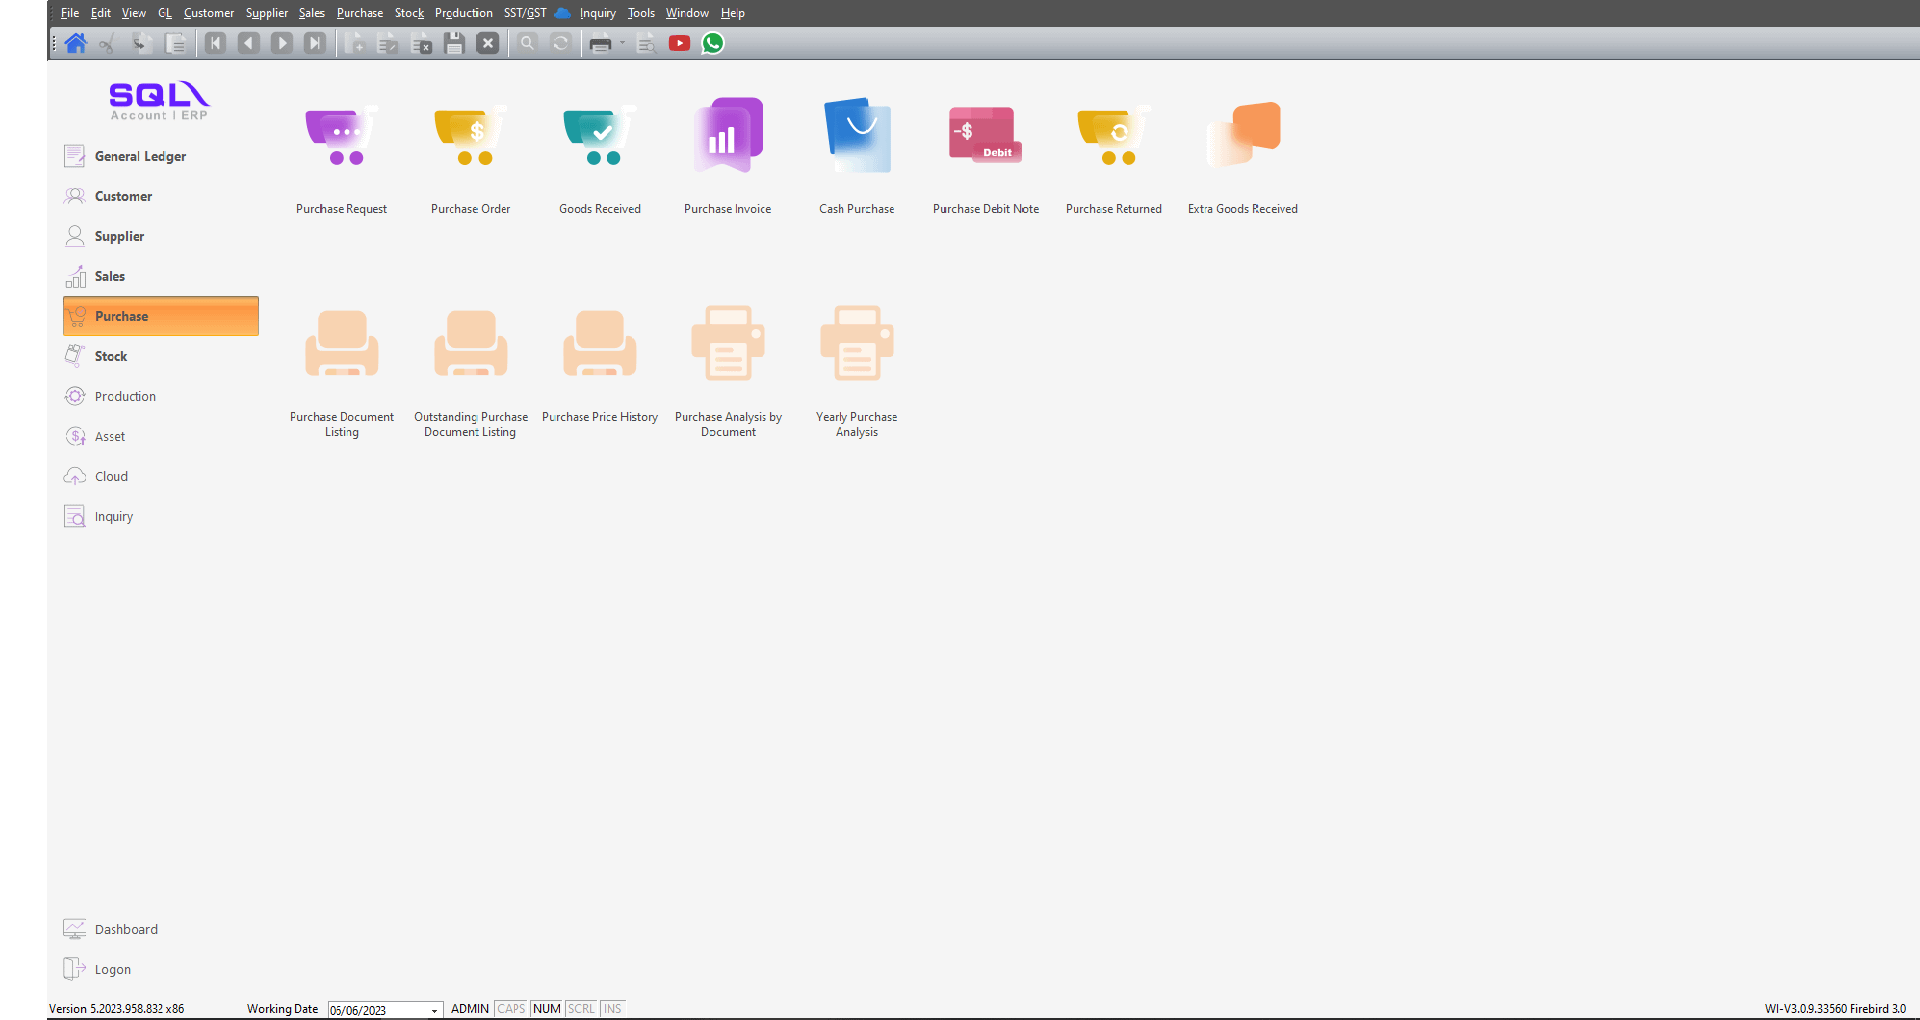1920x1020 pixels.
Task: Open the Tools menu
Action: [641, 13]
